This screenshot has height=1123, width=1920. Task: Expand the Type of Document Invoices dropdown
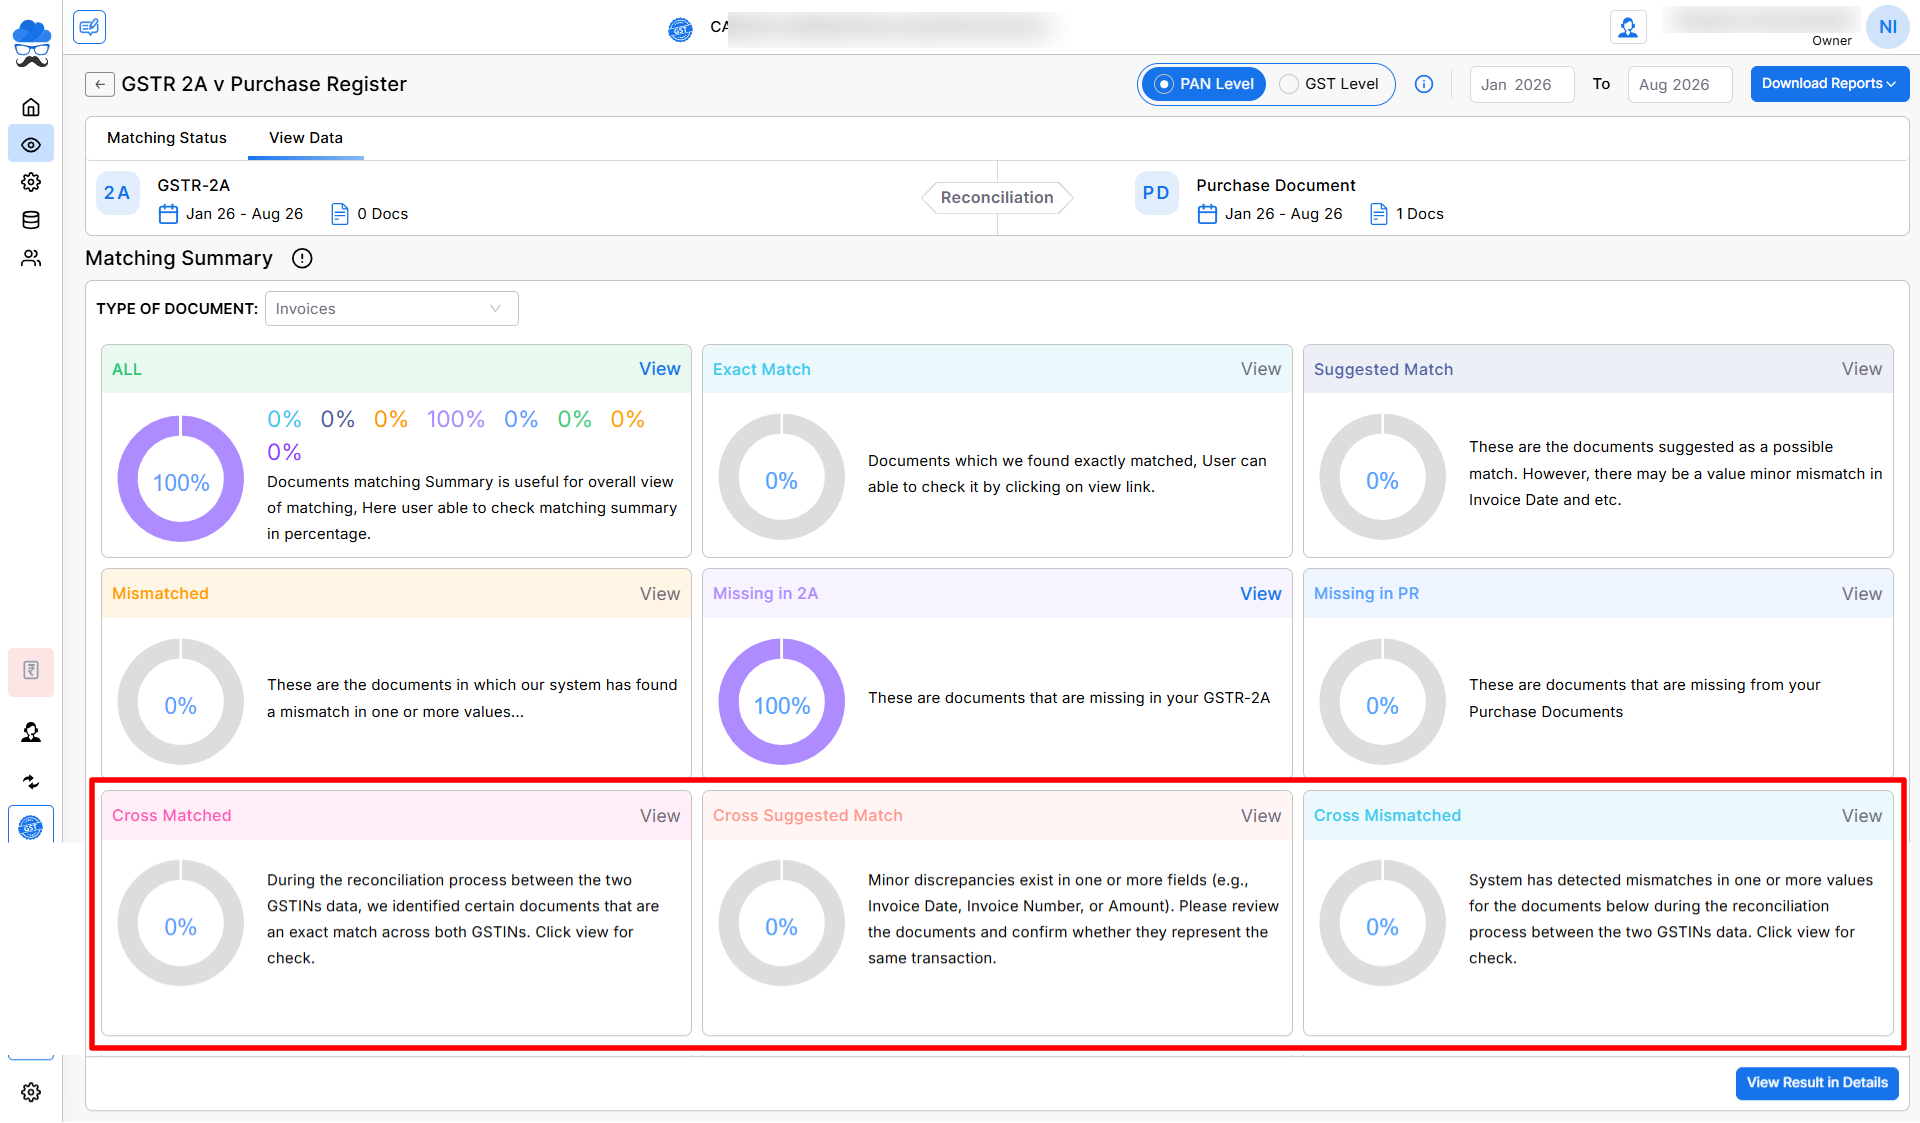click(391, 309)
